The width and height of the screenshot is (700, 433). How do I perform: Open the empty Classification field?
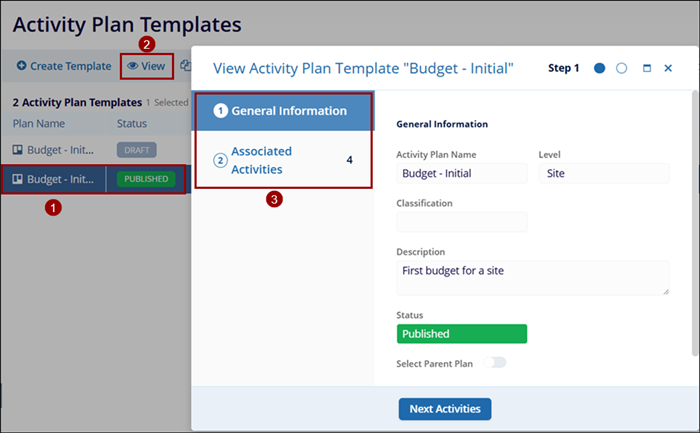pos(461,222)
